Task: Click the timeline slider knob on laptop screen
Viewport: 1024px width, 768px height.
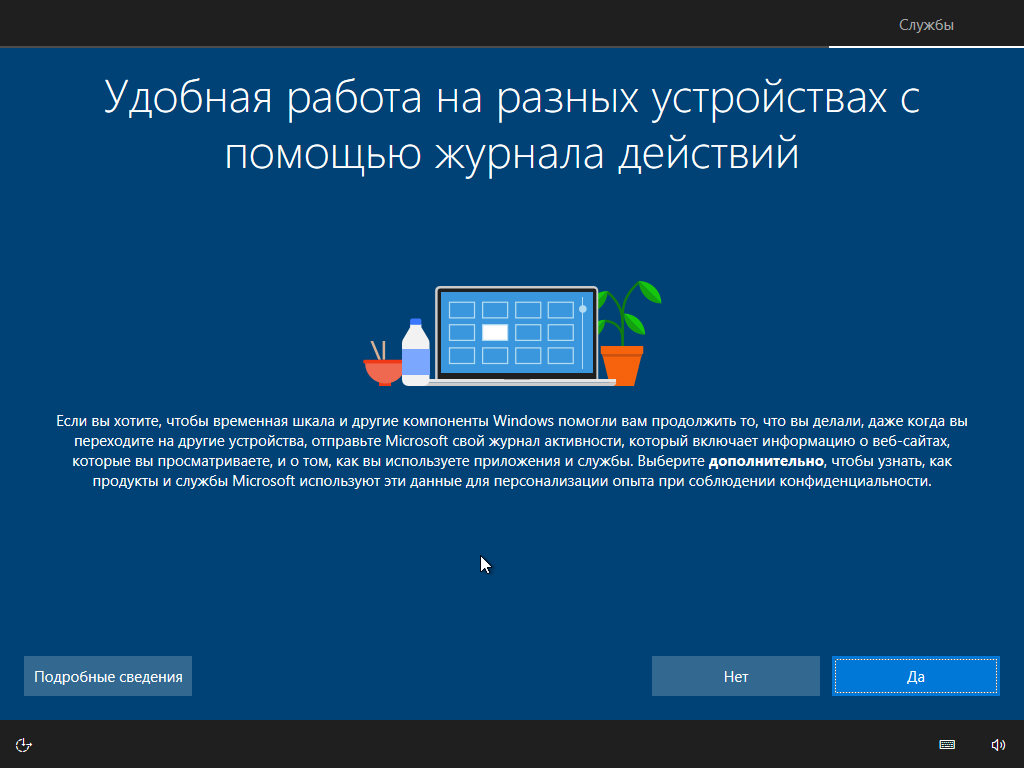Action: (x=583, y=309)
